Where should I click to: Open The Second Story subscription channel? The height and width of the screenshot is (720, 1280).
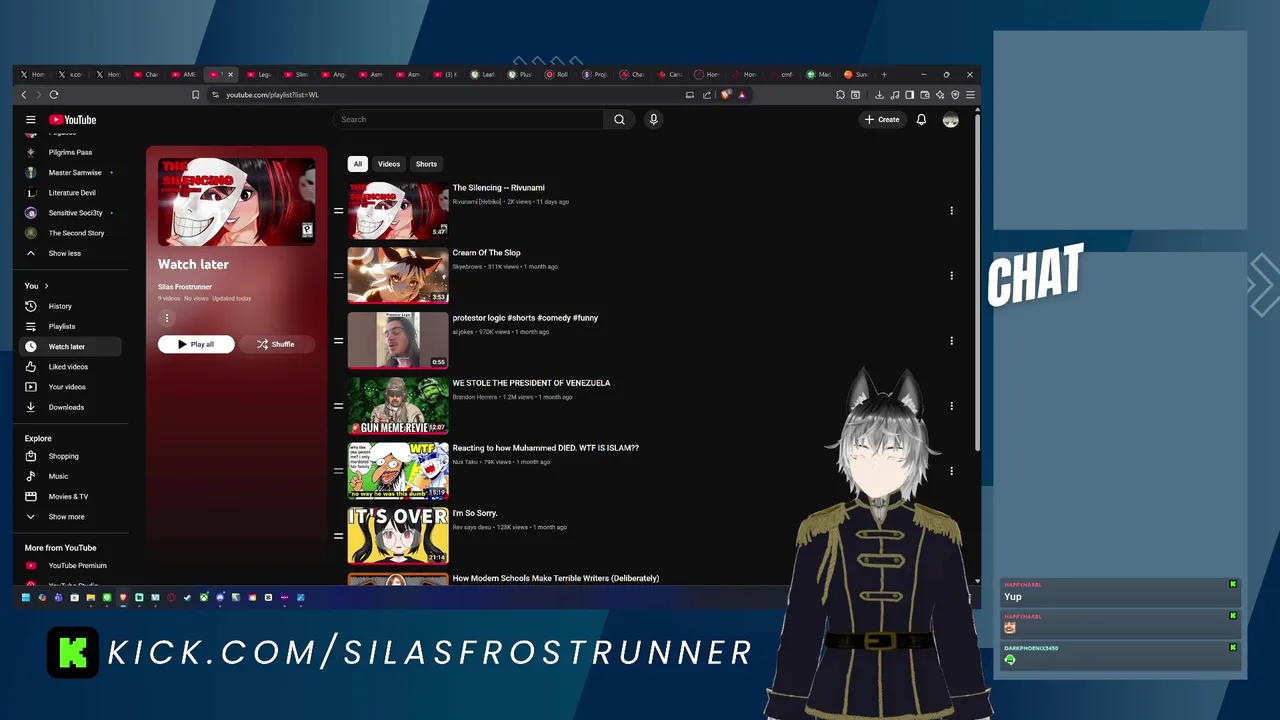click(70, 233)
